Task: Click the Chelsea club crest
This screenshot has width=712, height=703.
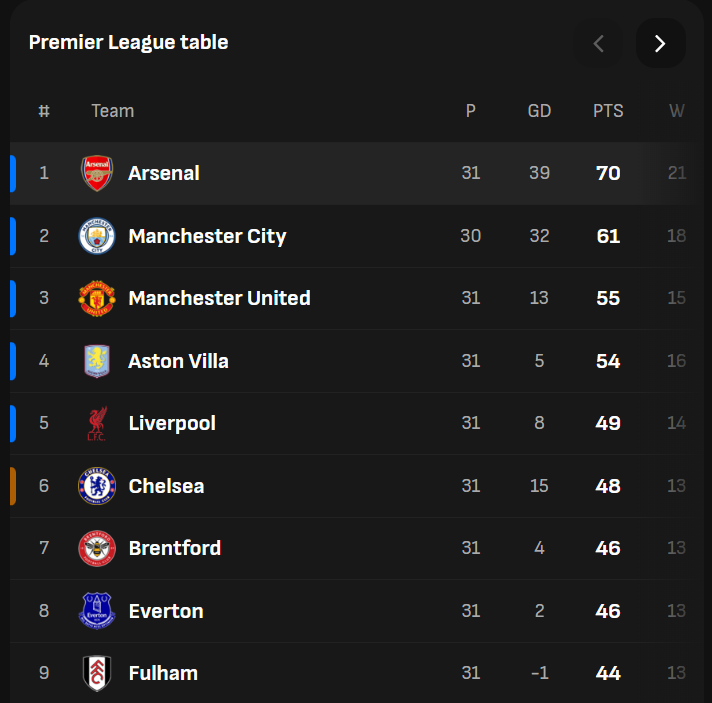Action: coord(97,486)
